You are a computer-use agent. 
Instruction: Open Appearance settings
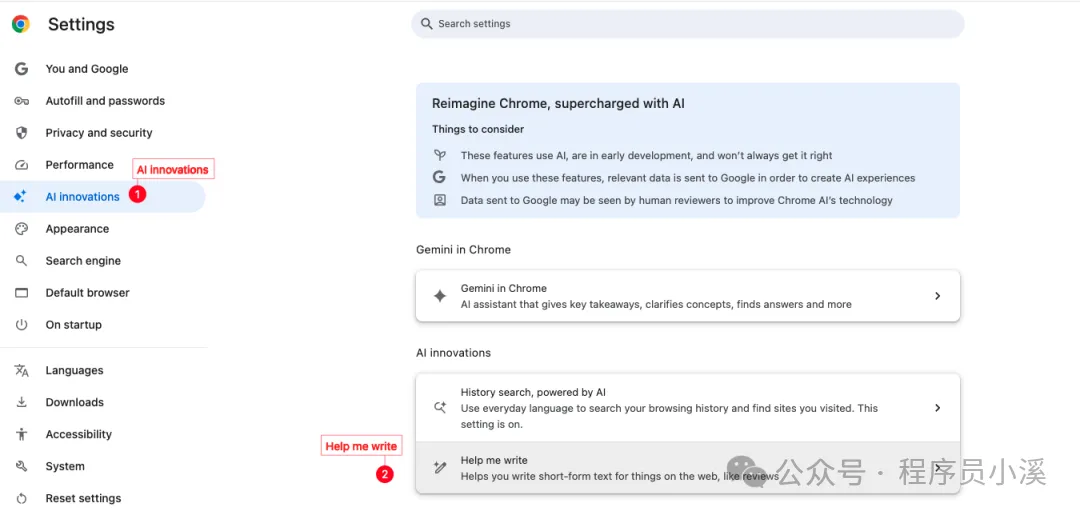(77, 229)
